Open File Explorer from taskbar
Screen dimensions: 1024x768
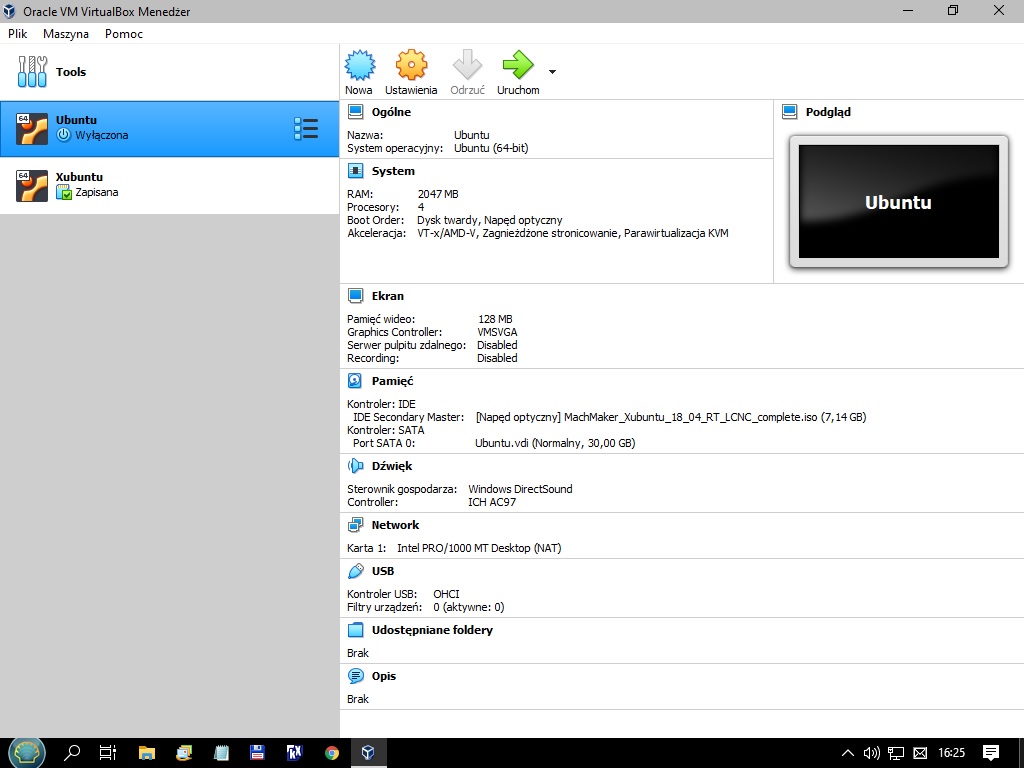click(x=147, y=753)
